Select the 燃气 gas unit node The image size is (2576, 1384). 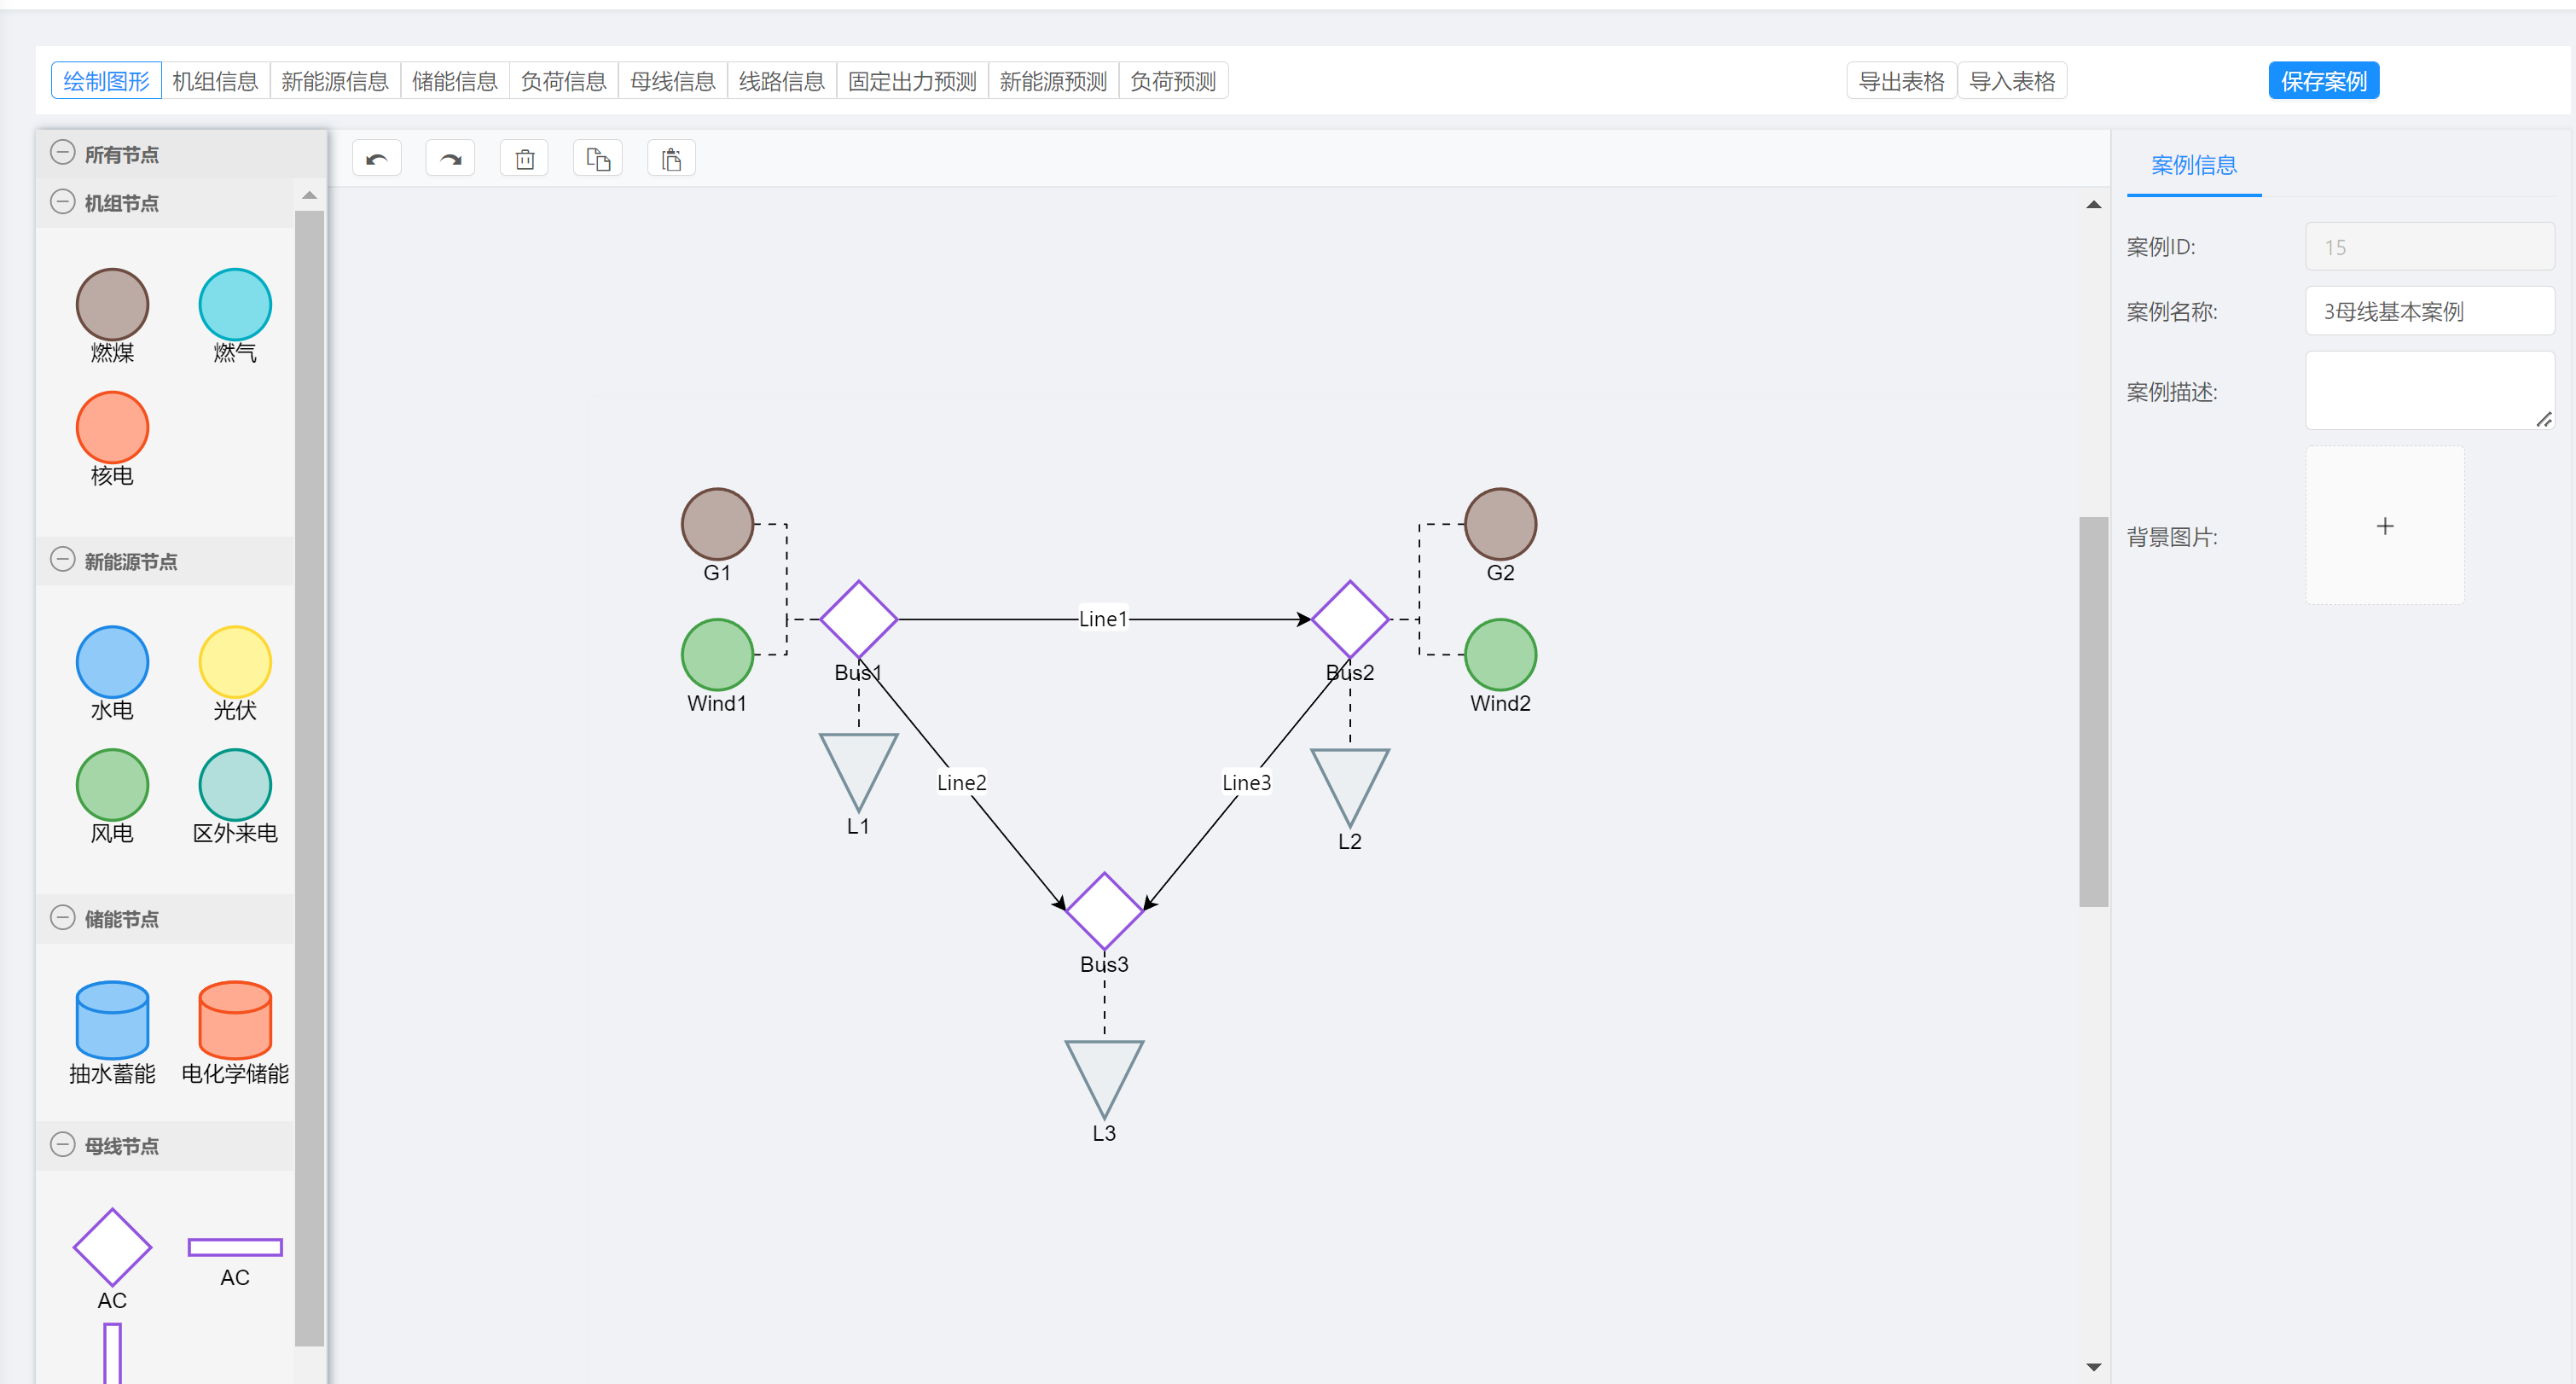235,305
